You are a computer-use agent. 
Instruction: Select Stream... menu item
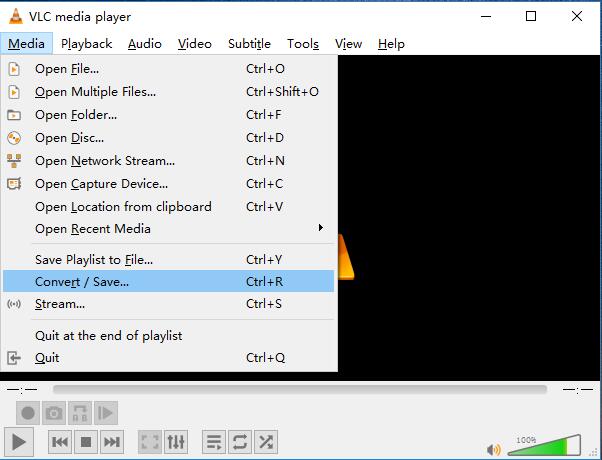click(x=169, y=304)
